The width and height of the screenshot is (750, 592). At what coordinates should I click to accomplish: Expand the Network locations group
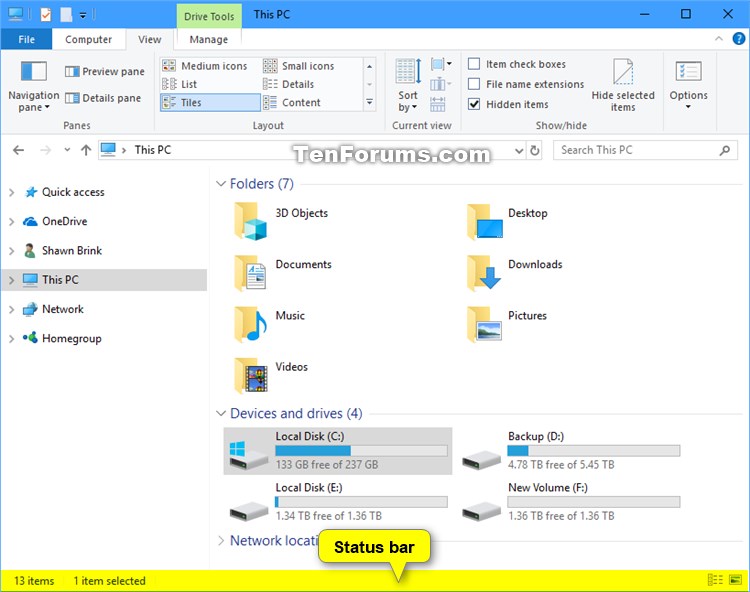[221, 540]
